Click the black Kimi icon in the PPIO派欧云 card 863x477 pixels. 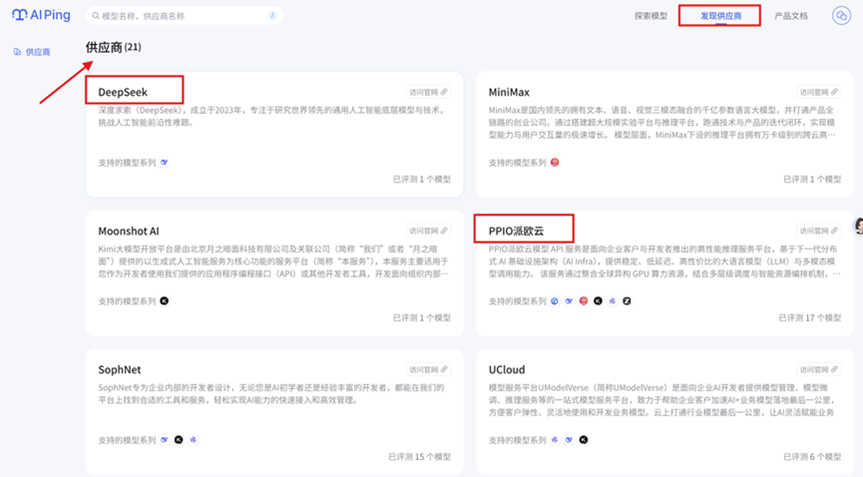tap(598, 301)
